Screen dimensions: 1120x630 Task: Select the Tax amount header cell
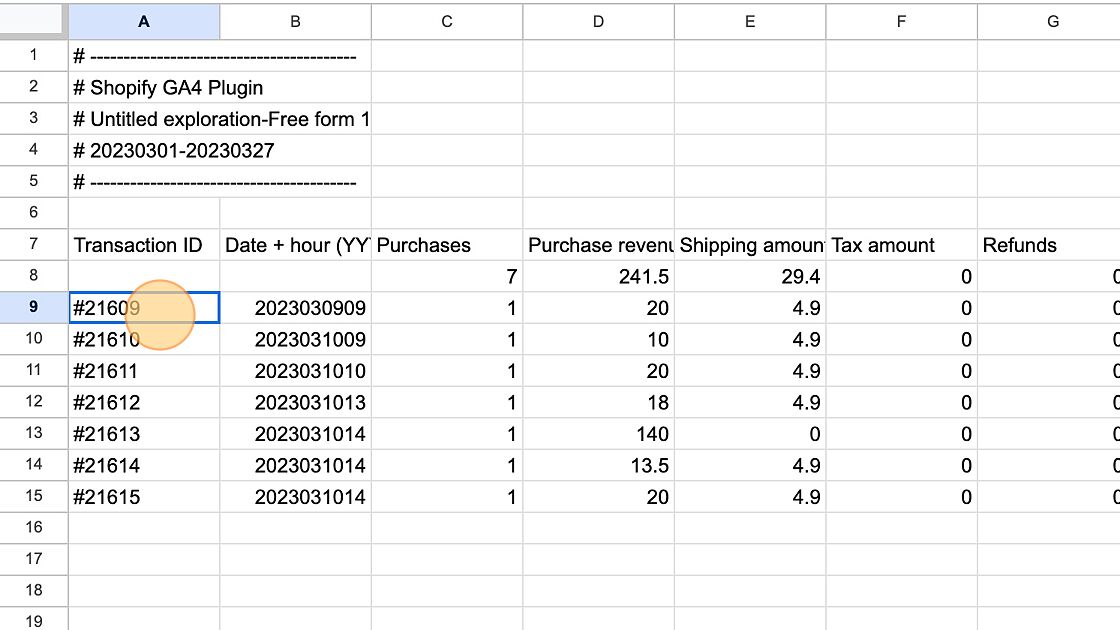(x=901, y=245)
